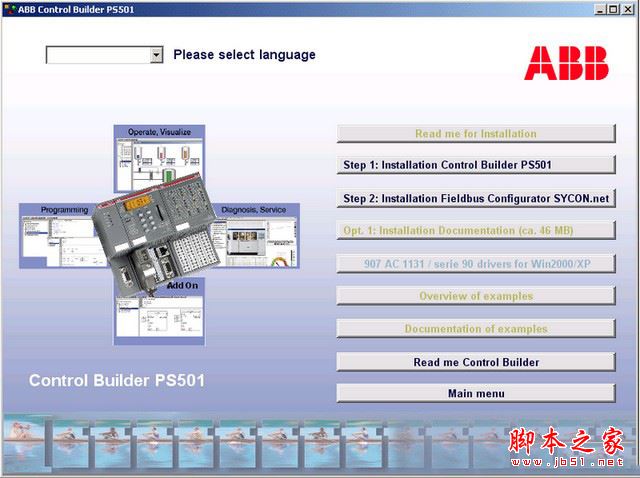
Task: Click the Add On thumbnail
Action: click(x=159, y=312)
